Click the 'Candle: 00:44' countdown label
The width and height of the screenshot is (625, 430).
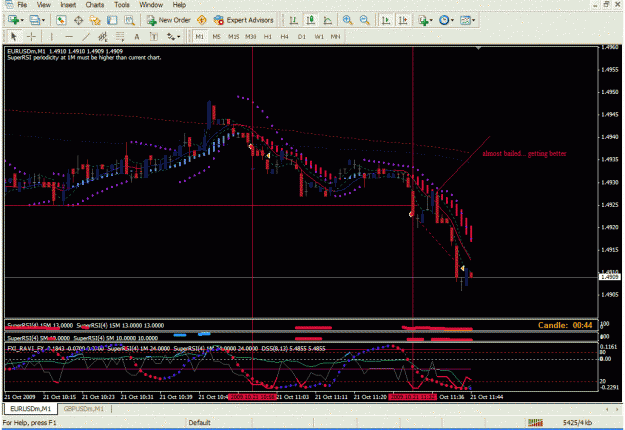(565, 325)
